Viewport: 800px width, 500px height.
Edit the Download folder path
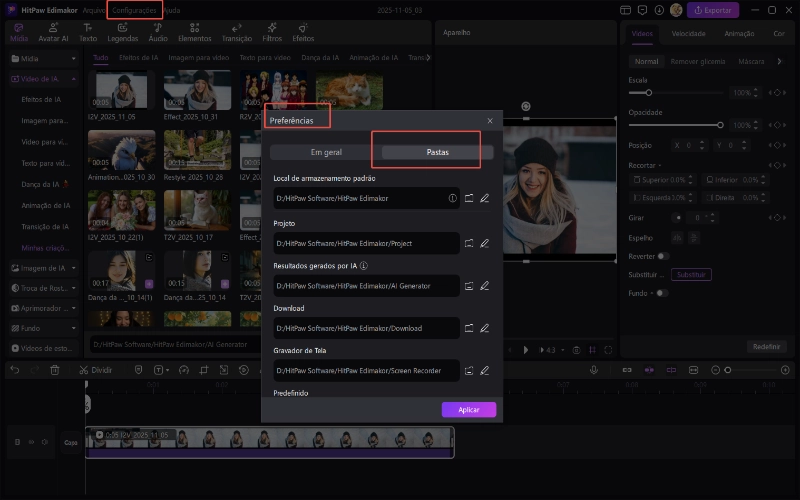[x=484, y=327]
